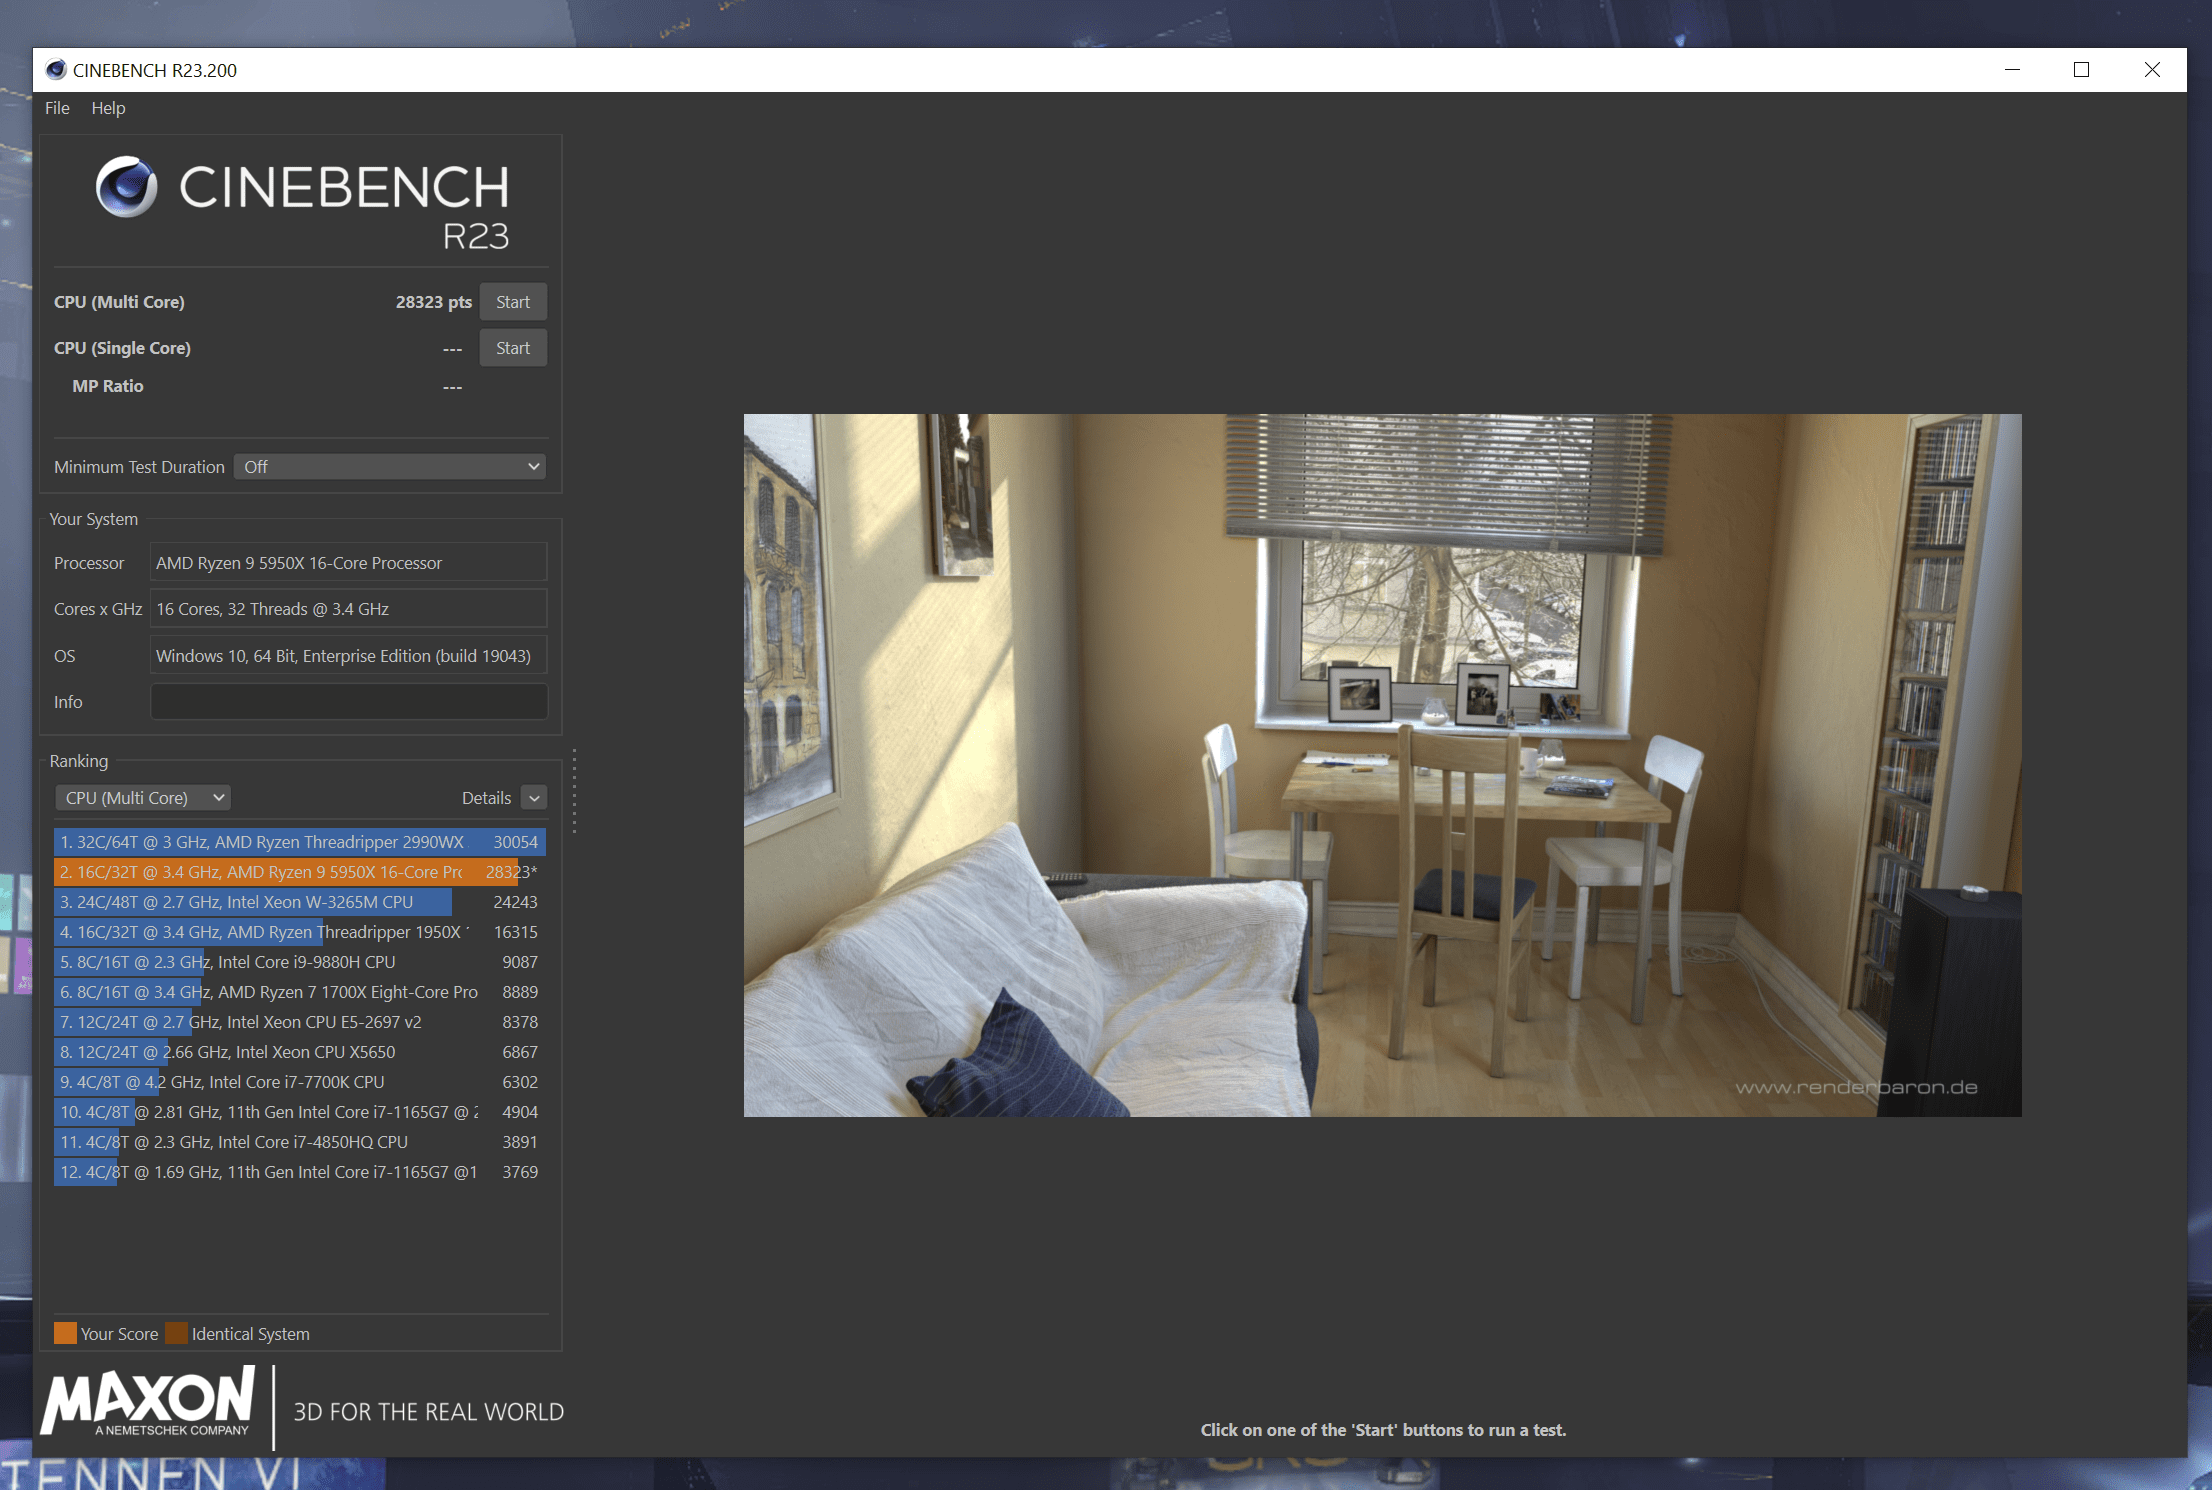
Task: Select ranking row Xeon CPU X5650
Action: click(x=300, y=1052)
